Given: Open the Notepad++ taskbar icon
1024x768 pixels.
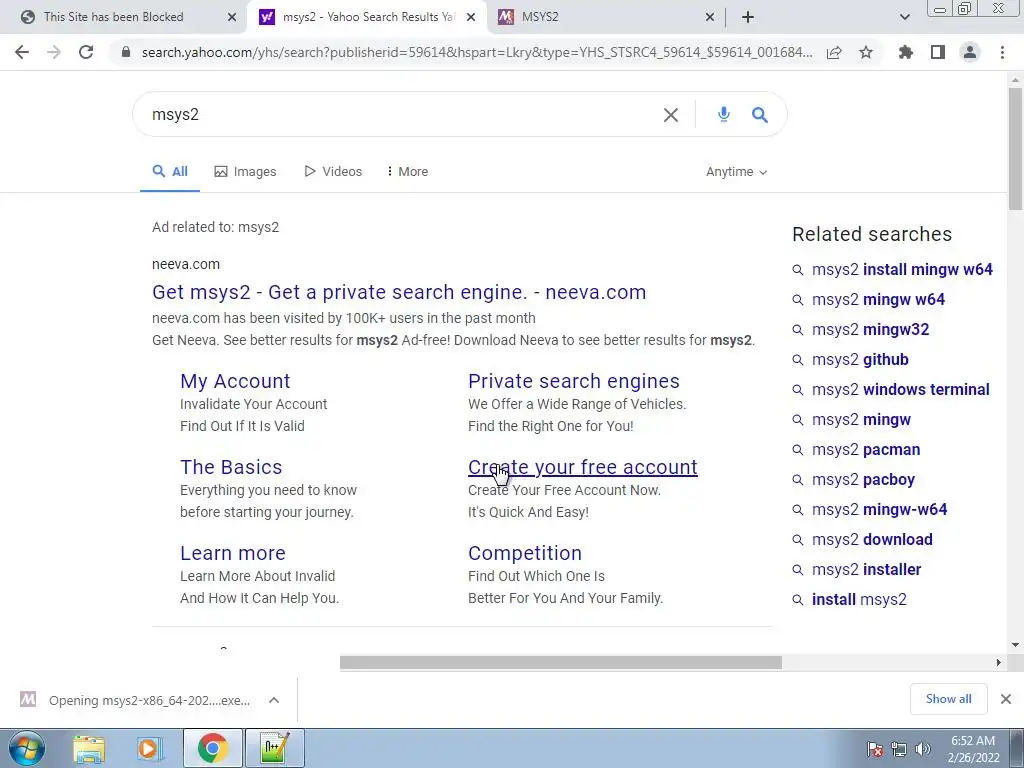Looking at the screenshot, I should coord(275,749).
